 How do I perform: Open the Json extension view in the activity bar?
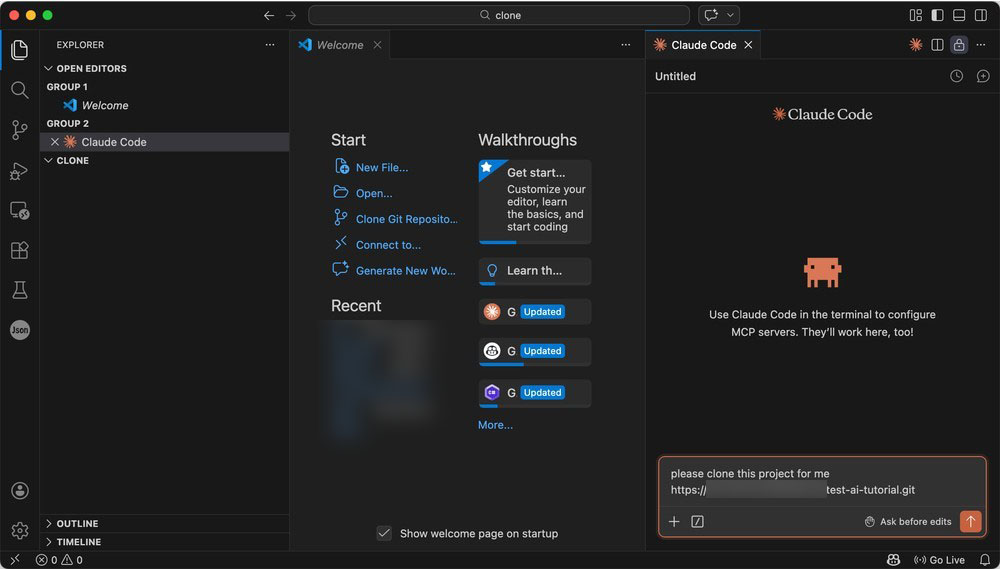tap(20, 330)
